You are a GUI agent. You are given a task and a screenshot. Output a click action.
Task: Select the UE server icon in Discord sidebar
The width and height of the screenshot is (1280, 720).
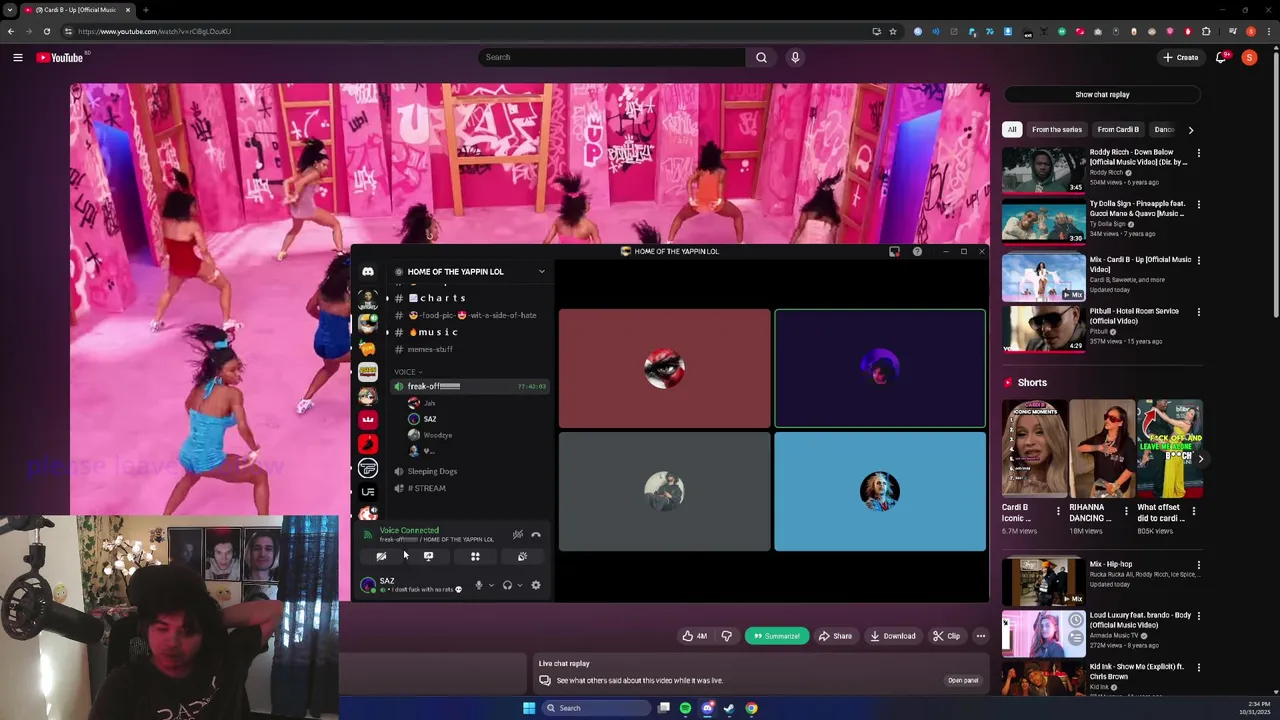click(368, 492)
